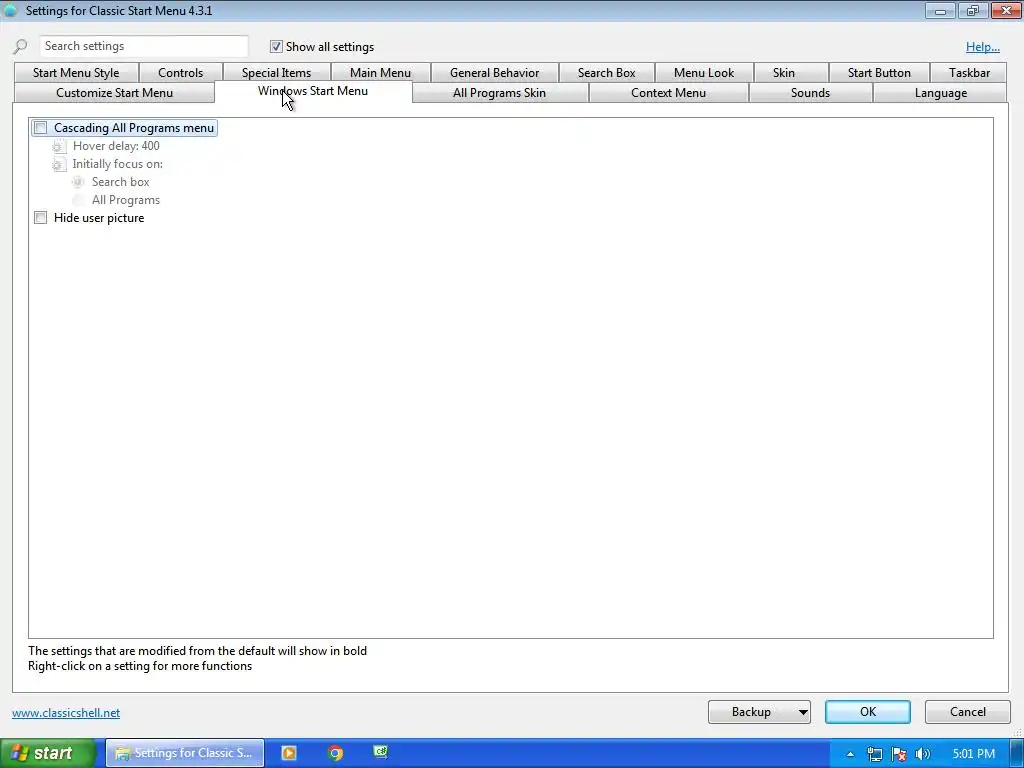Click the Action Center flag icon
Image resolution: width=1024 pixels, height=768 pixels.
tap(899, 754)
